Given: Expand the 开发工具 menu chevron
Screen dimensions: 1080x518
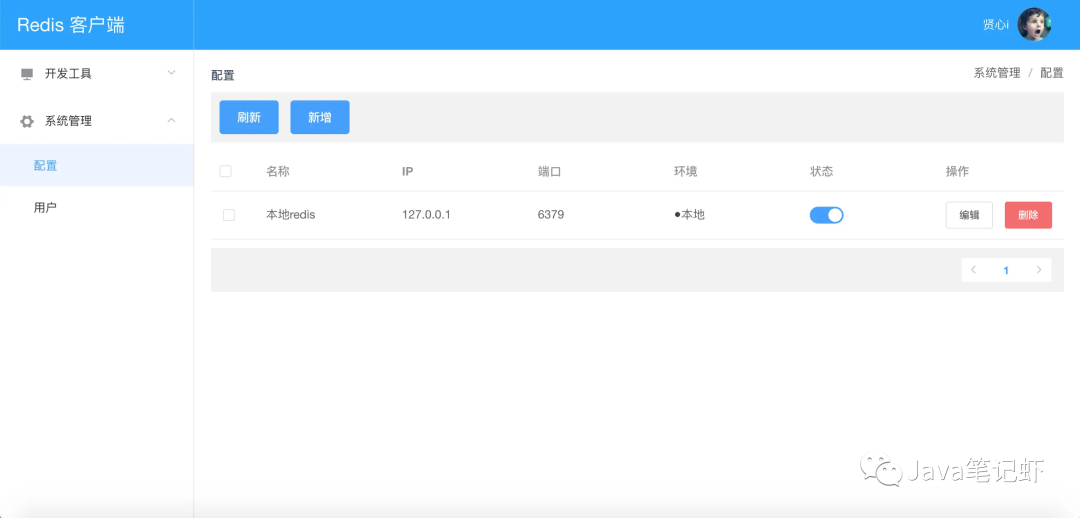Looking at the screenshot, I should pos(172,73).
